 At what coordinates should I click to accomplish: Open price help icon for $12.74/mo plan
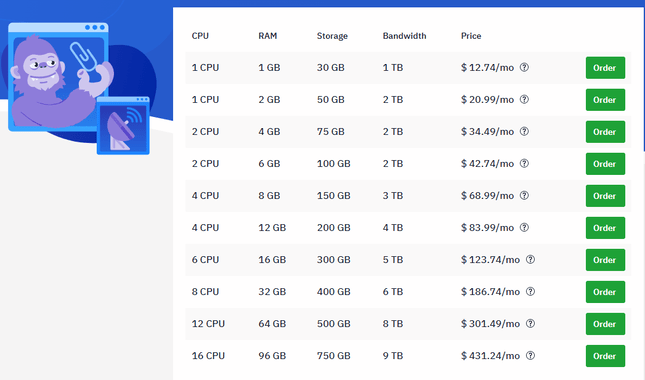(524, 67)
